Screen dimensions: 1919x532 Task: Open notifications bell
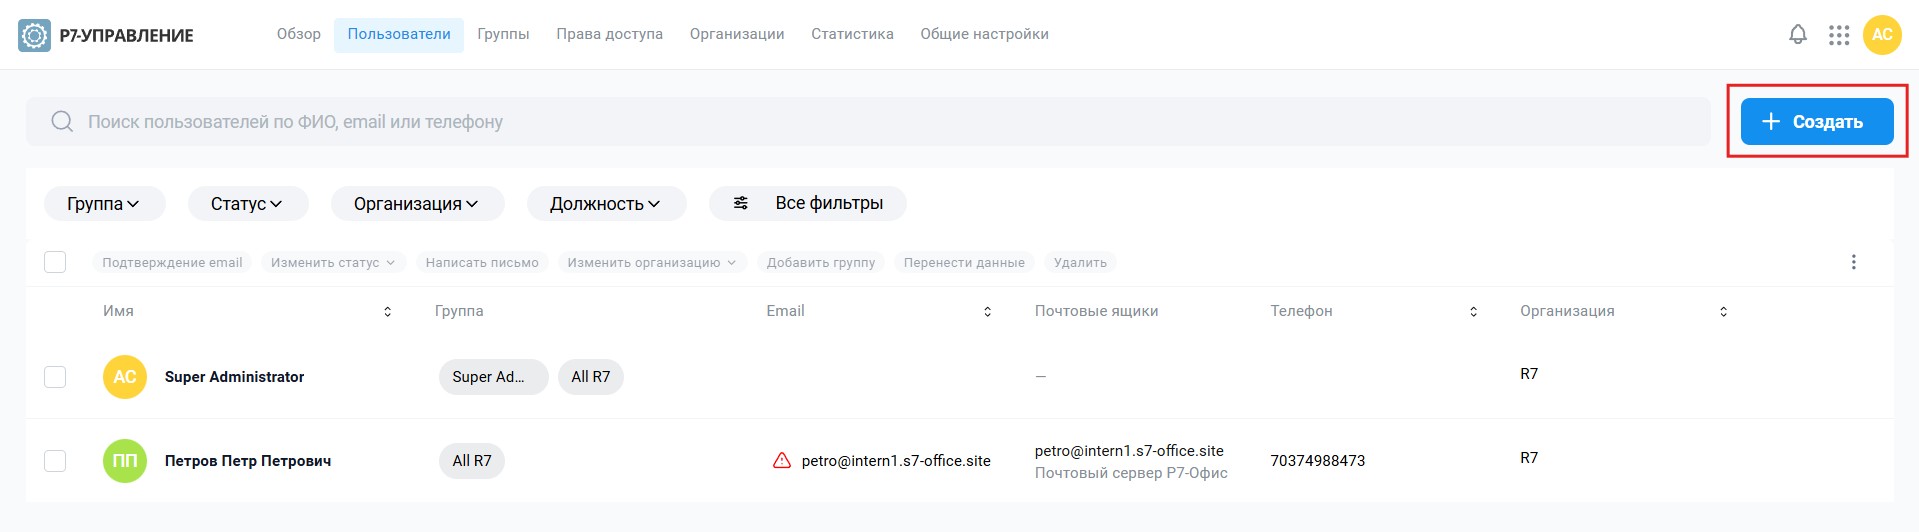(1798, 35)
